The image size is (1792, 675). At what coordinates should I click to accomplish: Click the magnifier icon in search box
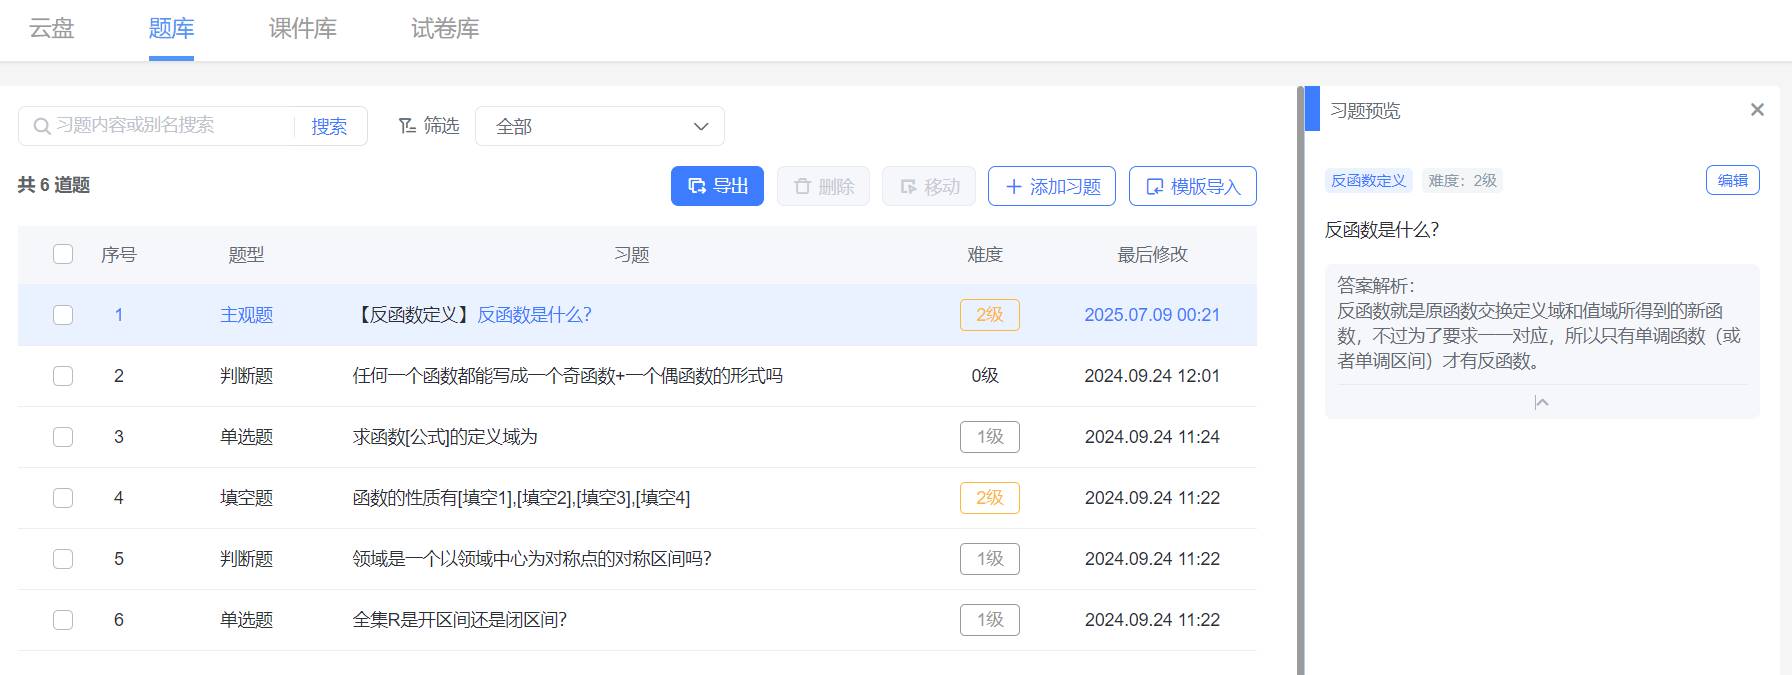click(42, 126)
